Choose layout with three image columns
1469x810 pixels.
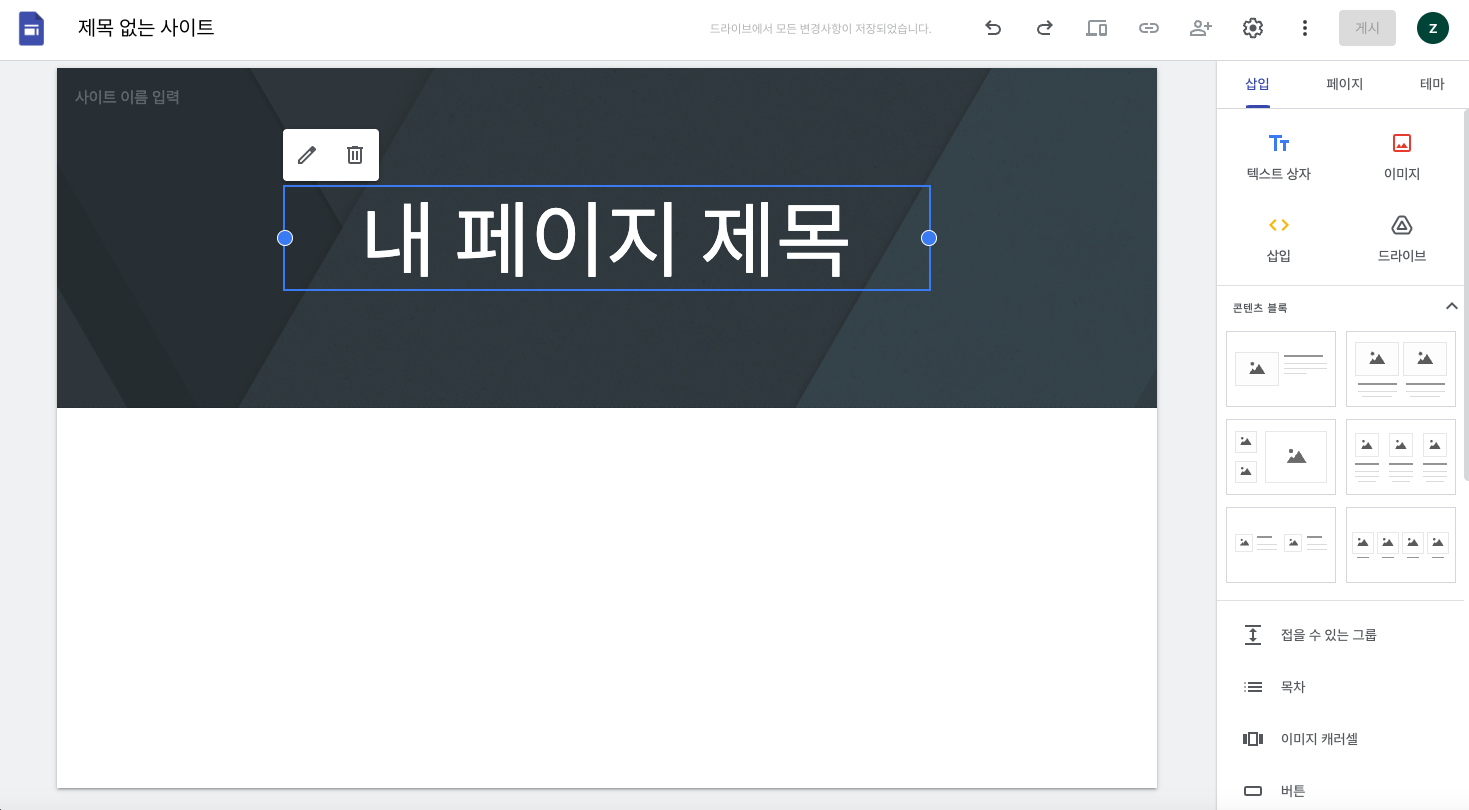coord(1401,457)
